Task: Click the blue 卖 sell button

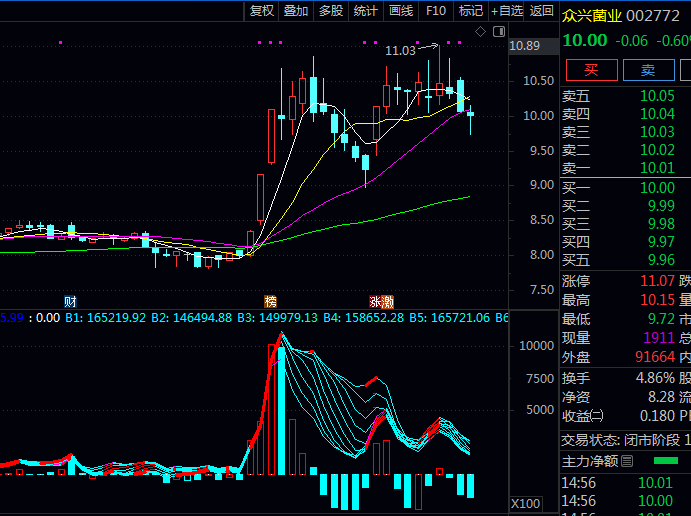Action: pos(648,69)
